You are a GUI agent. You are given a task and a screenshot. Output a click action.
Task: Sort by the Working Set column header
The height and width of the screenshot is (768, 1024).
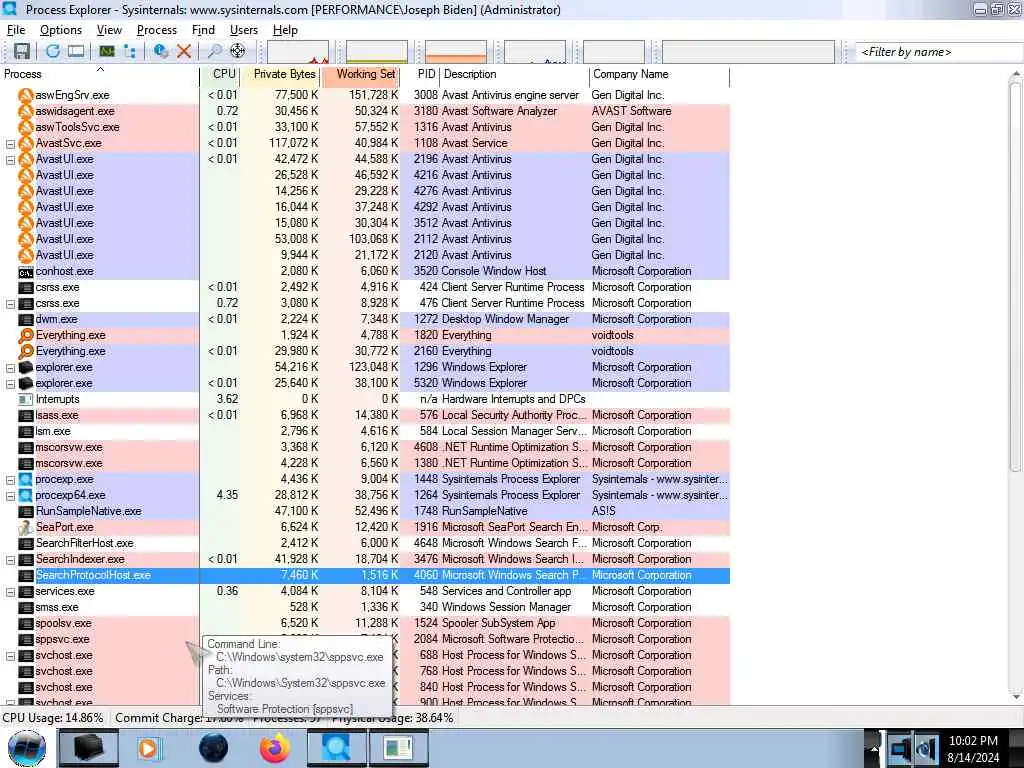360,74
